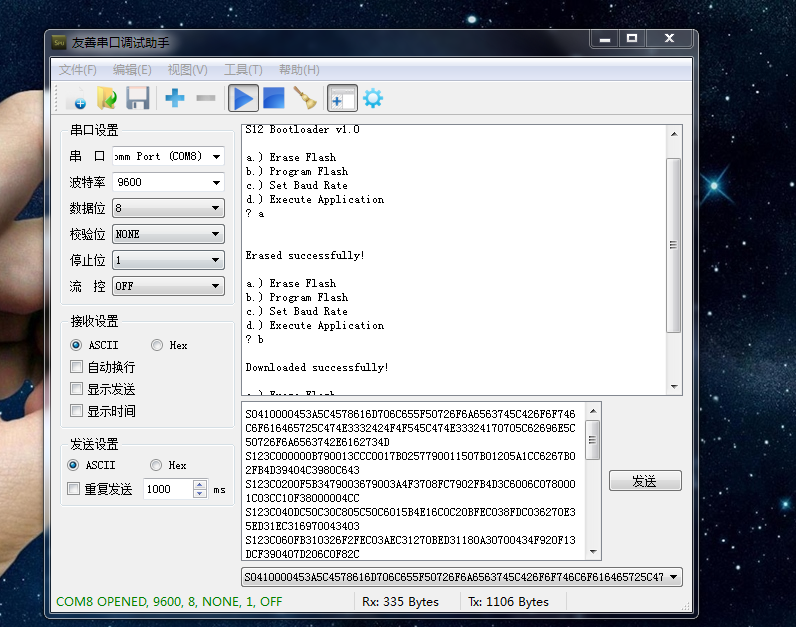Click 'Tx: 1106 Bytes' status entry
The image size is (796, 627).
tap(508, 602)
